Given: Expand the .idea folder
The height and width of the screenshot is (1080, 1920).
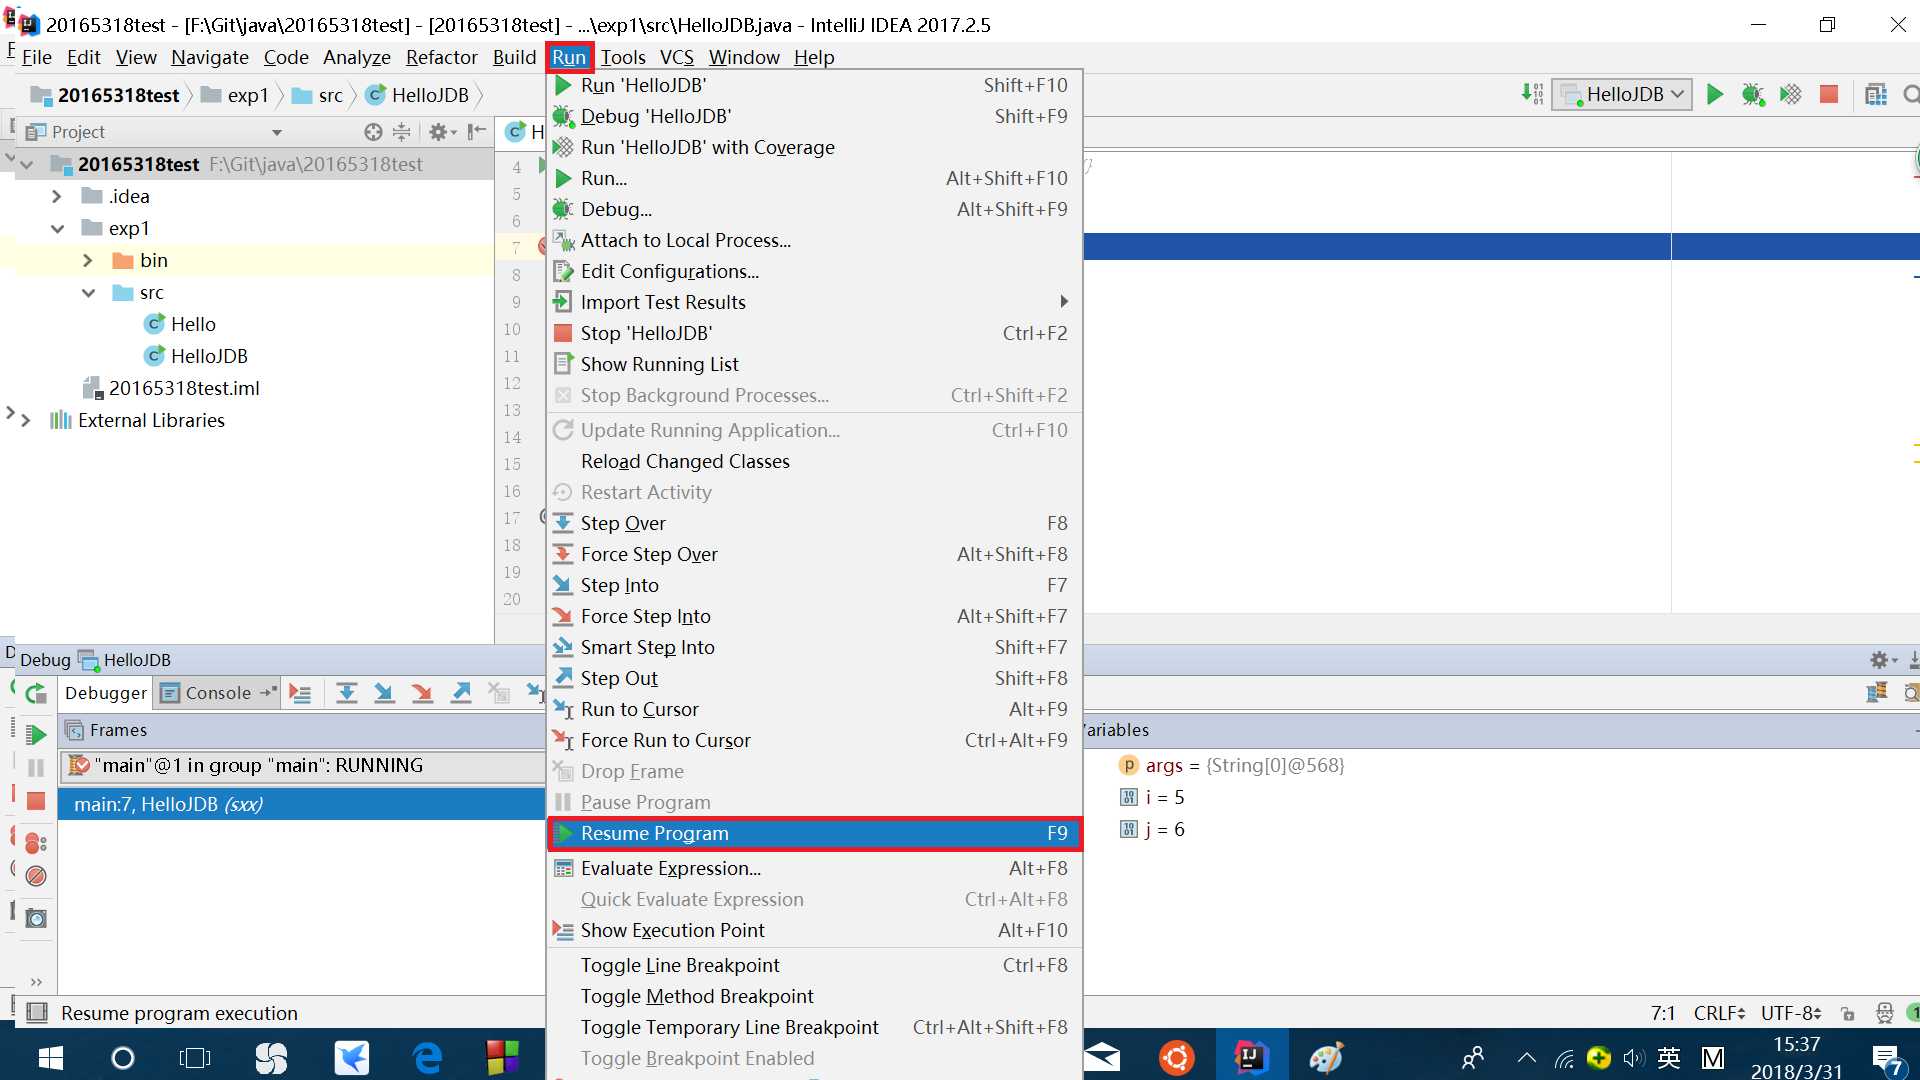Looking at the screenshot, I should (57, 196).
